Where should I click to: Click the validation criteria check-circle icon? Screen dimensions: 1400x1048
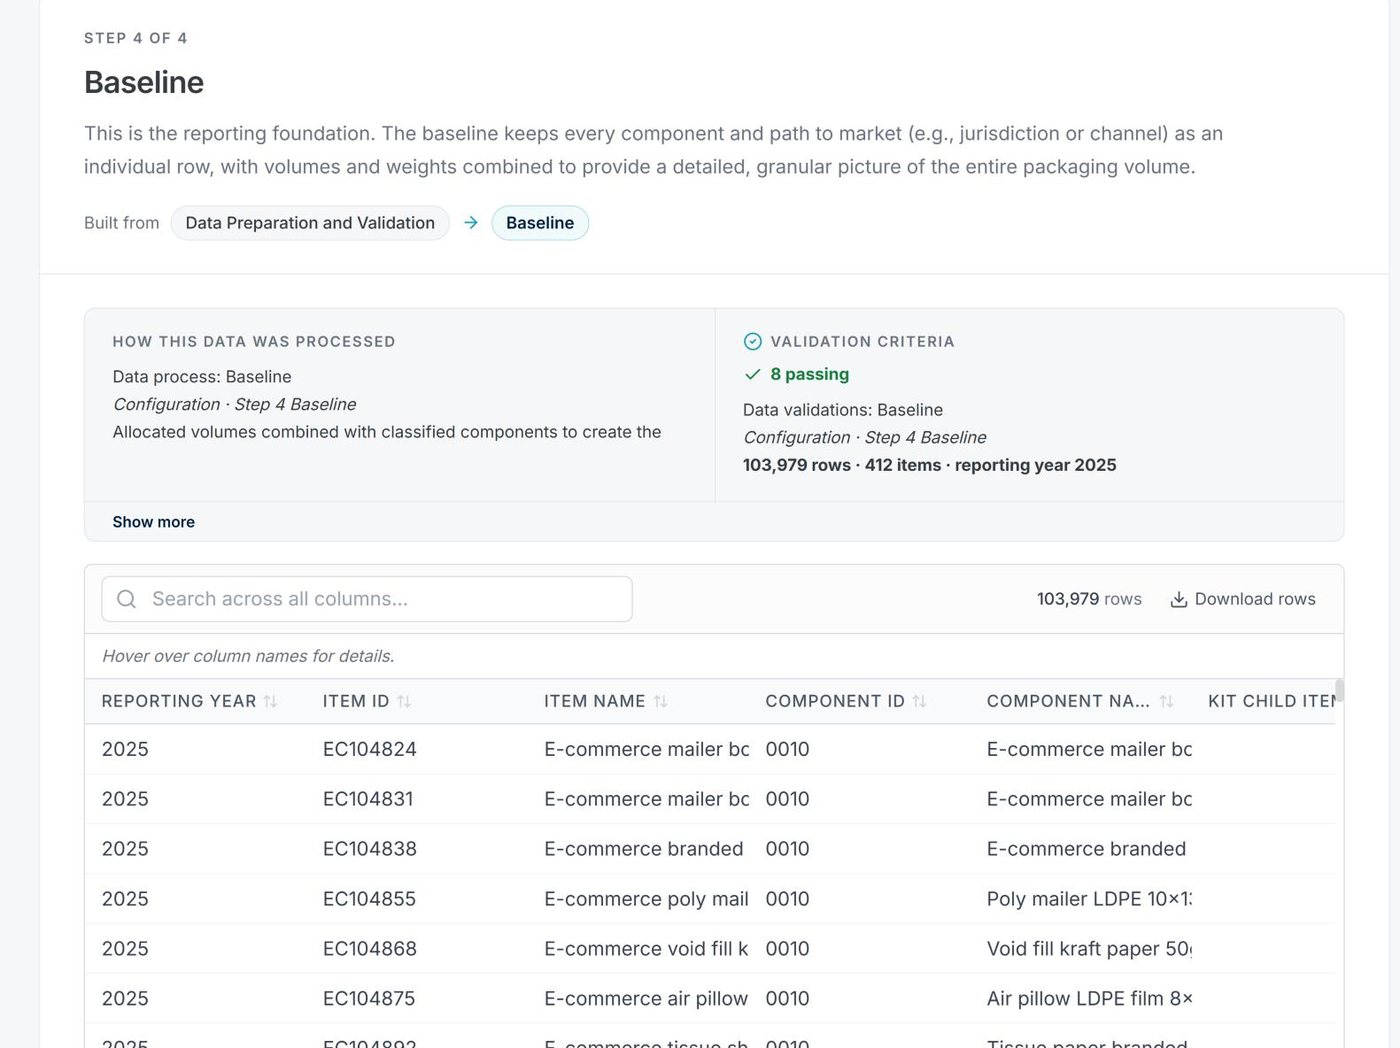pyautogui.click(x=753, y=342)
